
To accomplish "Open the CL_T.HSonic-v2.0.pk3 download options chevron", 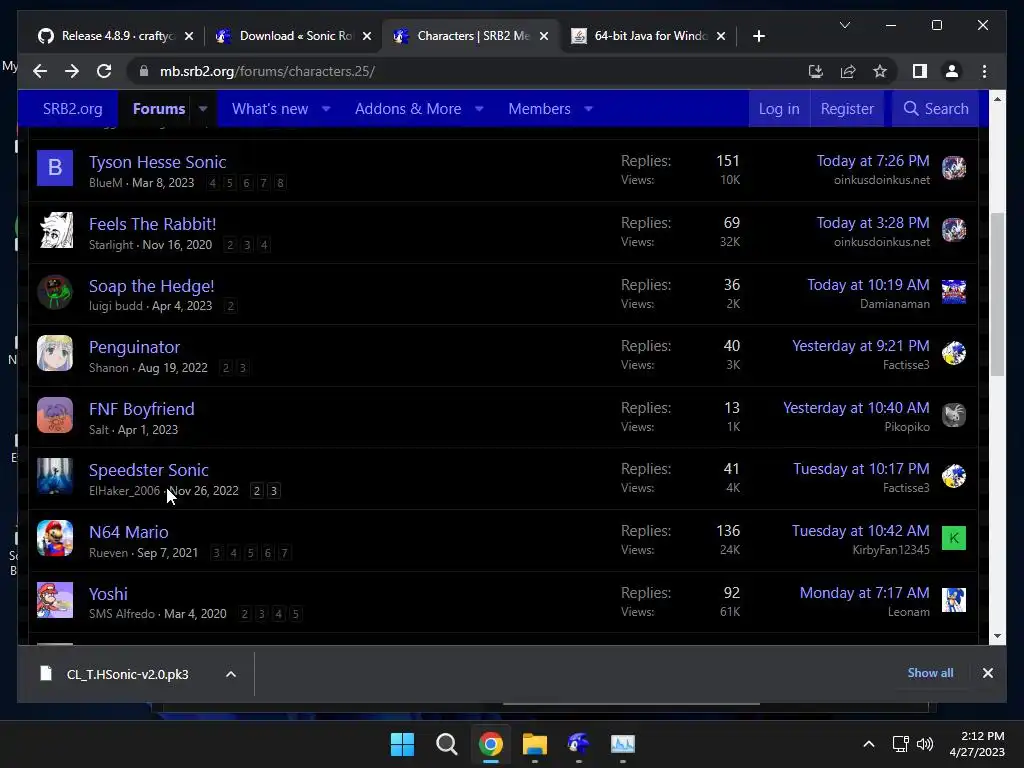I will click(x=231, y=674).
